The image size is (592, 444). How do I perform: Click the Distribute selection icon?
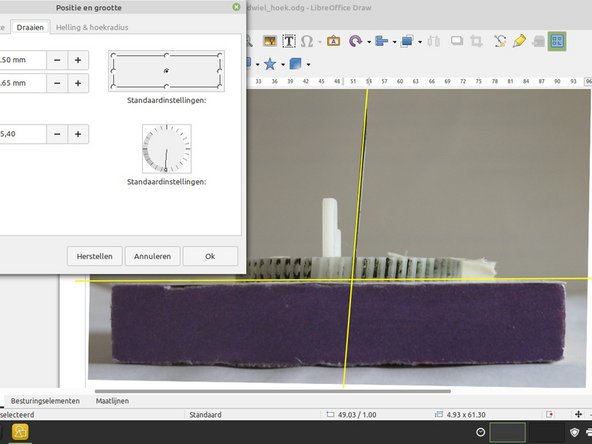(434, 41)
